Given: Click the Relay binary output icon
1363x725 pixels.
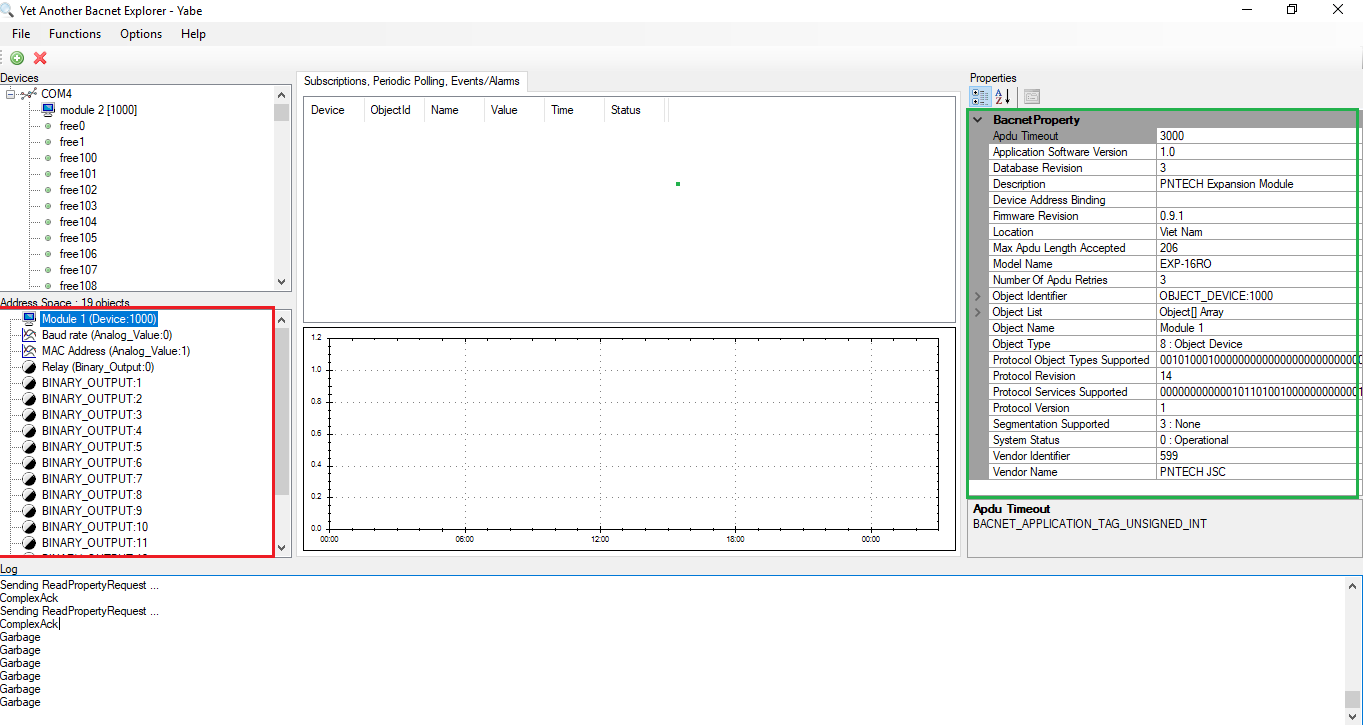Looking at the screenshot, I should [x=29, y=367].
